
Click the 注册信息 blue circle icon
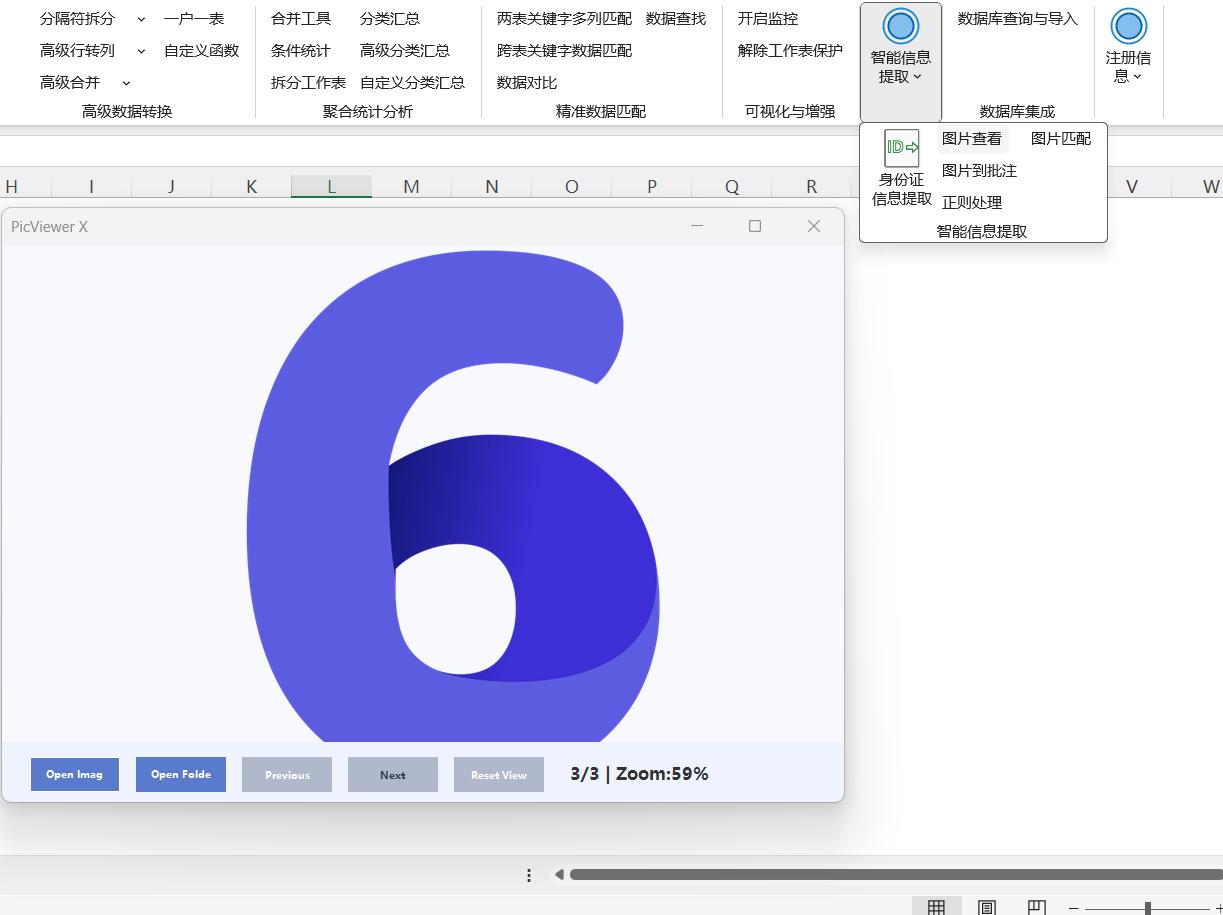[x=1128, y=27]
